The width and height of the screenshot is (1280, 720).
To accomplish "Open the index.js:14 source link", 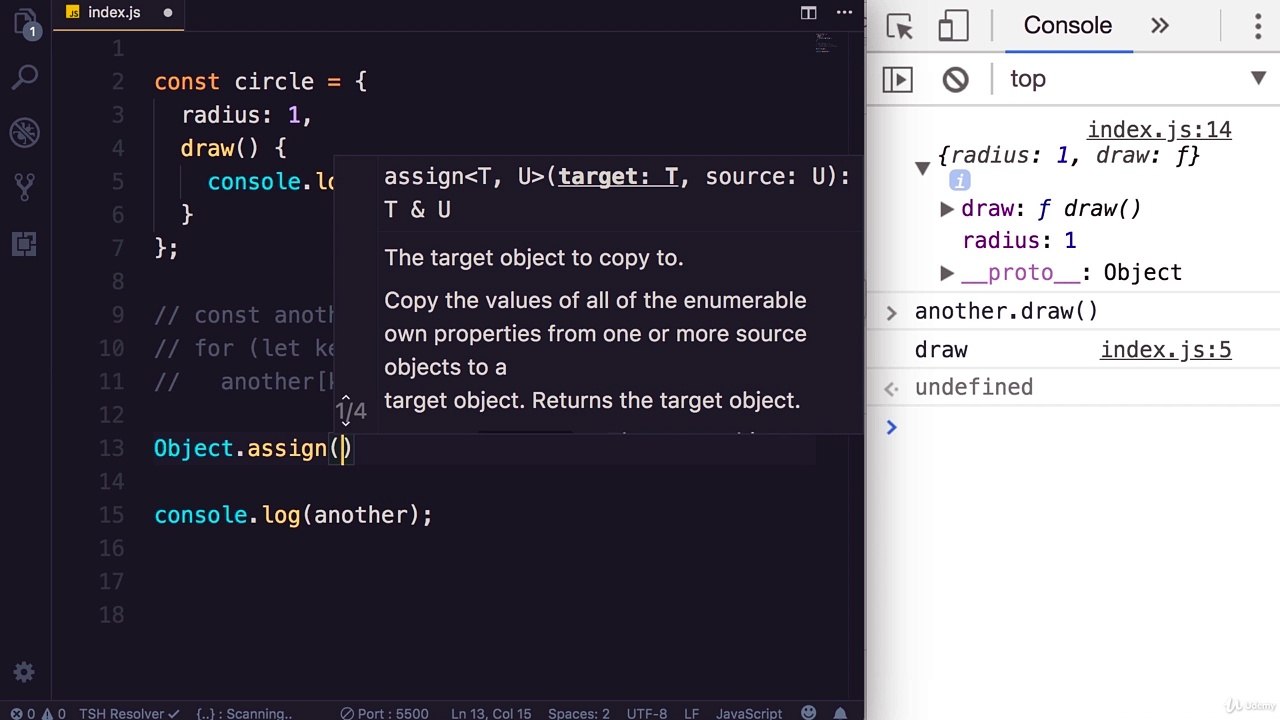I will tap(1159, 130).
